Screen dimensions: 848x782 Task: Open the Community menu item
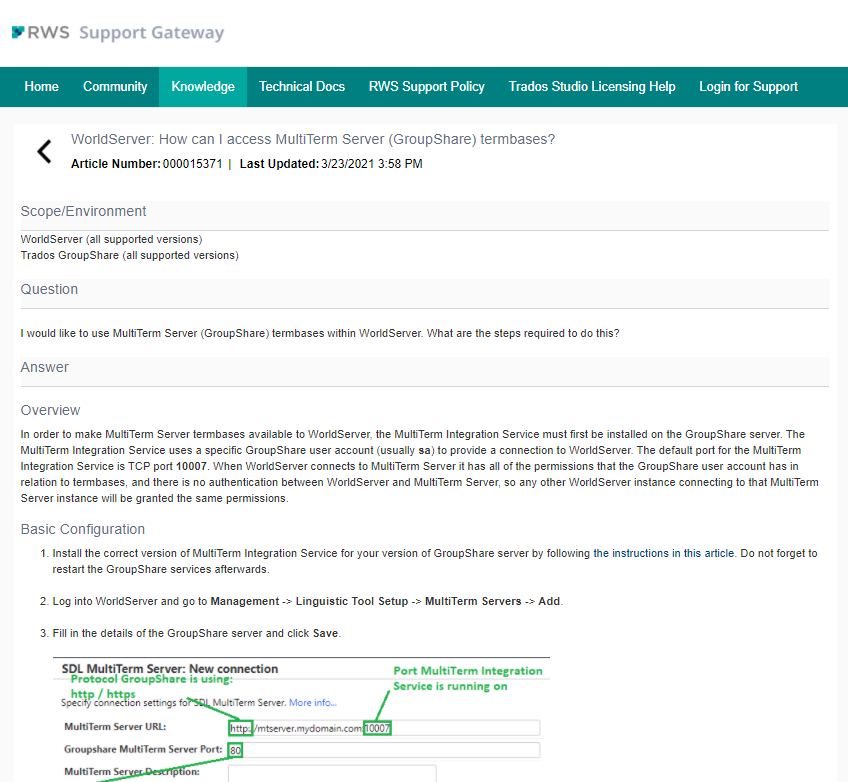click(x=115, y=87)
